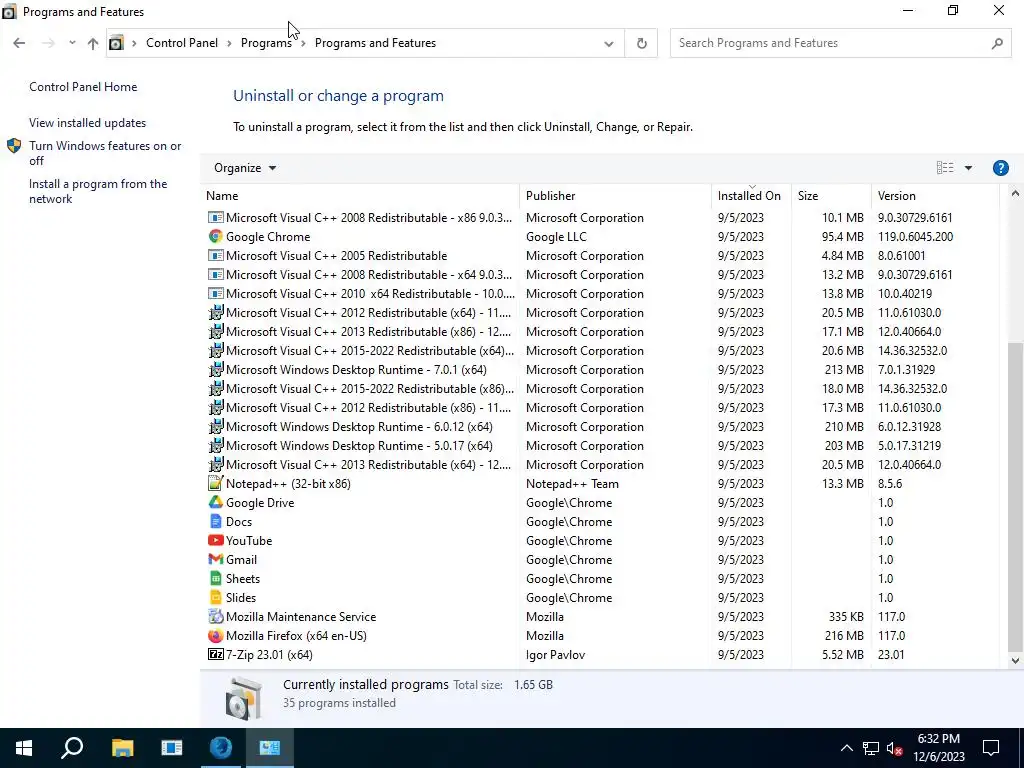Click the Docs app icon
1024x768 pixels.
[216, 521]
